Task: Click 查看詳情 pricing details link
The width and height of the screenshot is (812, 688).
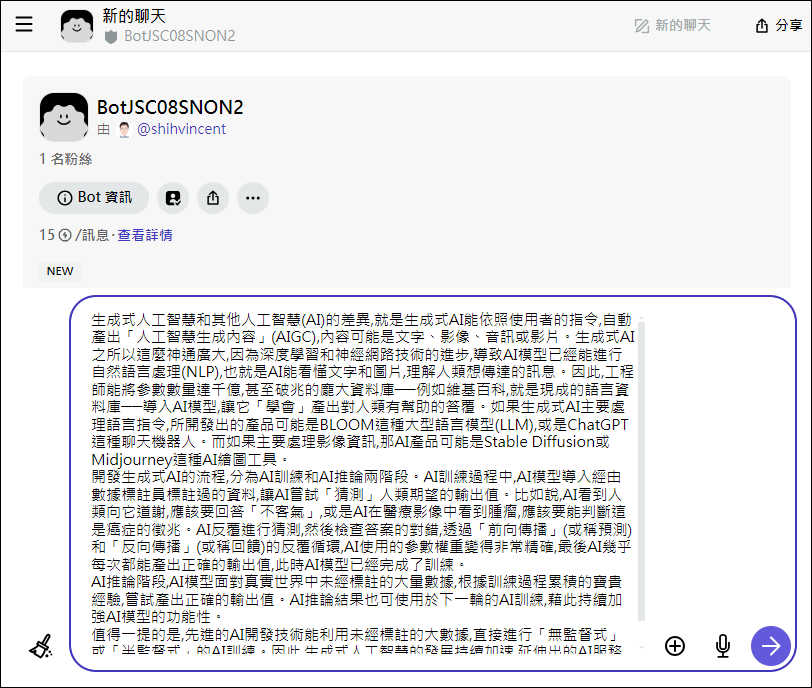Action: point(145,236)
